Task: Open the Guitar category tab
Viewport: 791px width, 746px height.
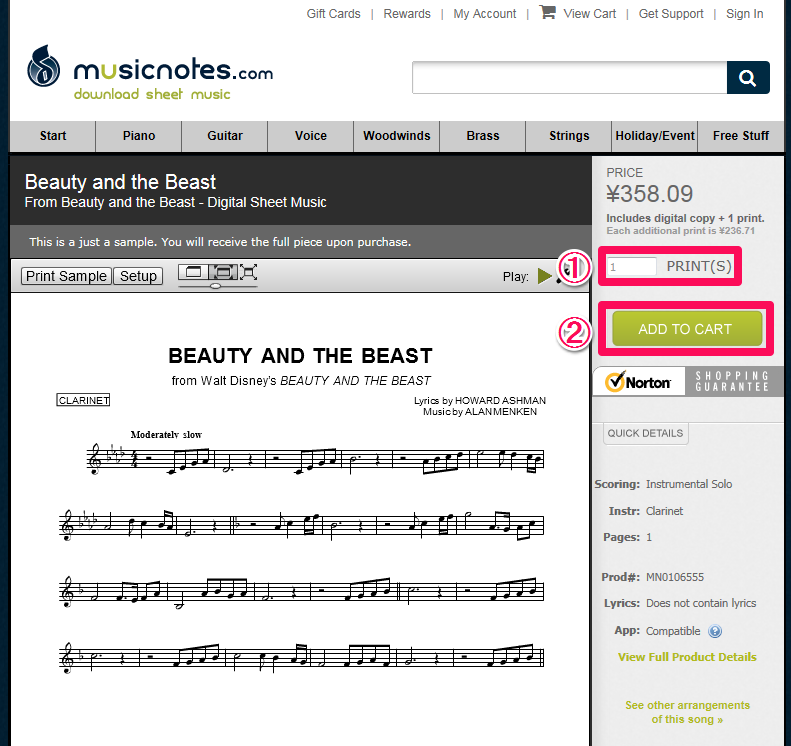Action: pos(224,136)
